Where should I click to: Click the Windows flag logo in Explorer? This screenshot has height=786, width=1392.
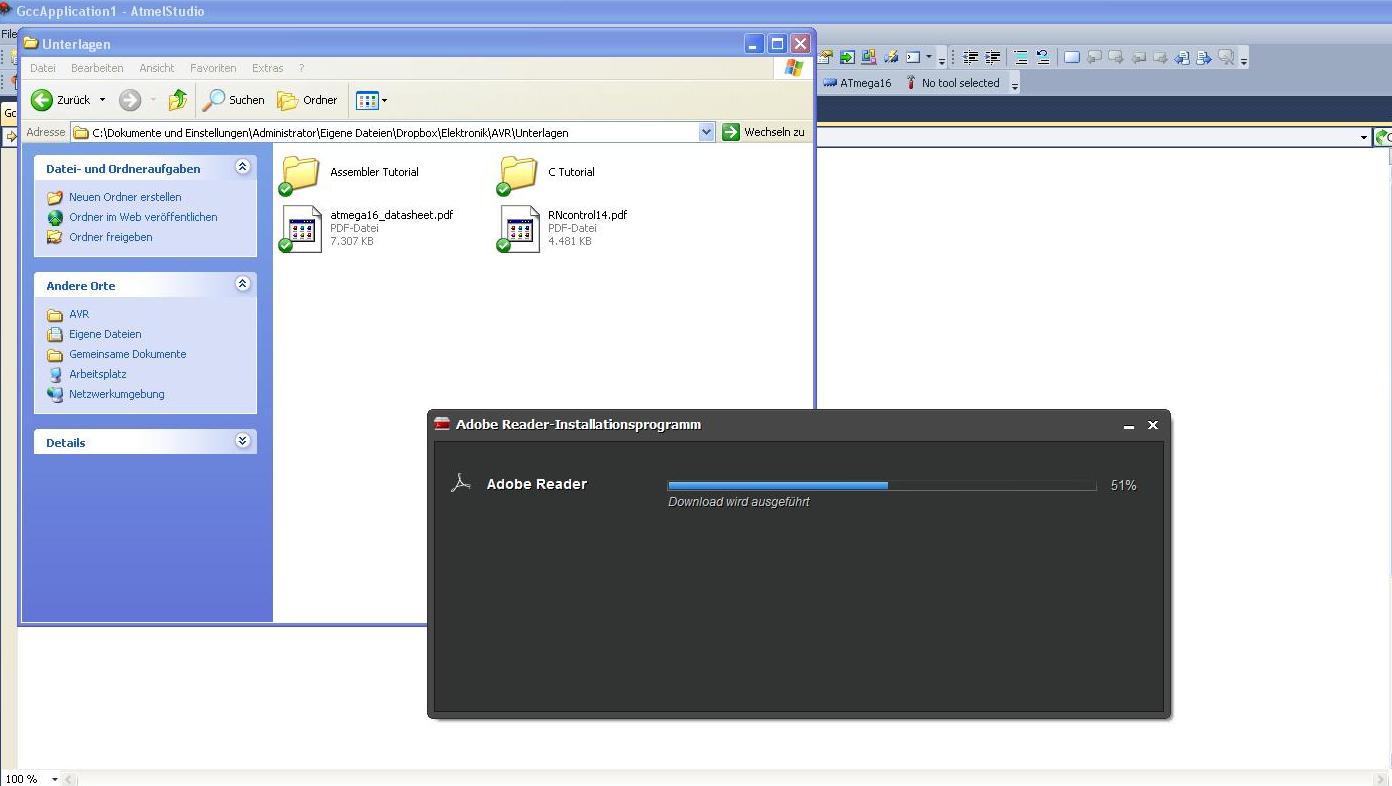(x=794, y=68)
